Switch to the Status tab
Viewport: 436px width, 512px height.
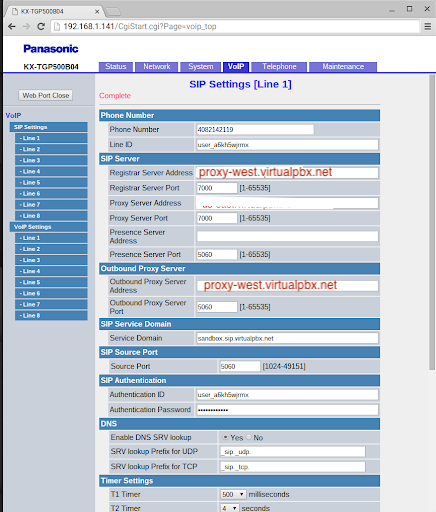tap(116, 67)
